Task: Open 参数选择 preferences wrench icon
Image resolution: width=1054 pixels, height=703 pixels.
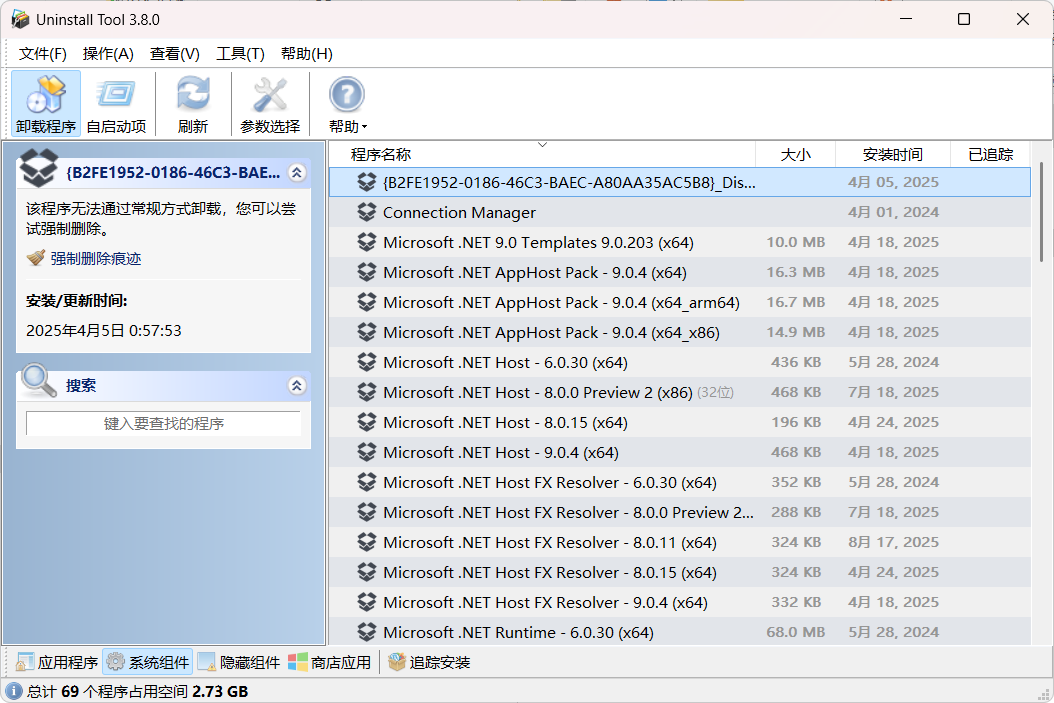Action: click(x=270, y=104)
